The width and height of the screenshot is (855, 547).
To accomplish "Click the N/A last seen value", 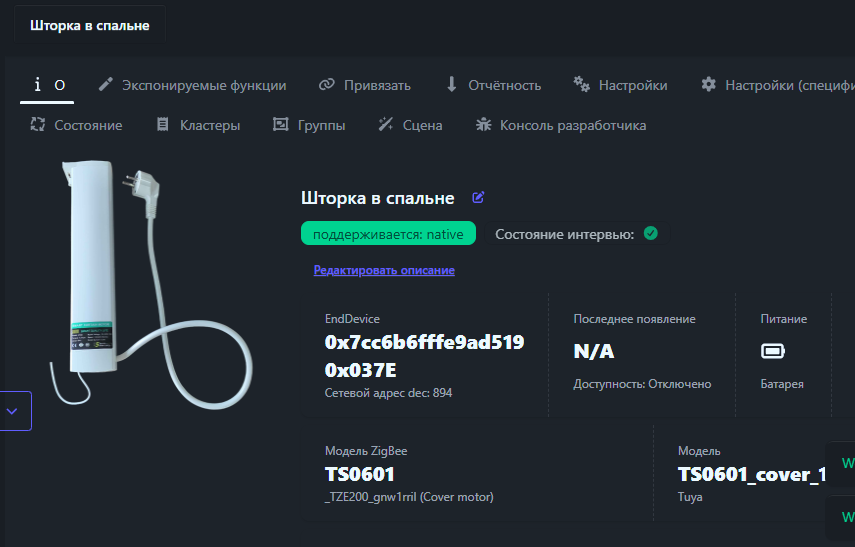I will pos(594,352).
